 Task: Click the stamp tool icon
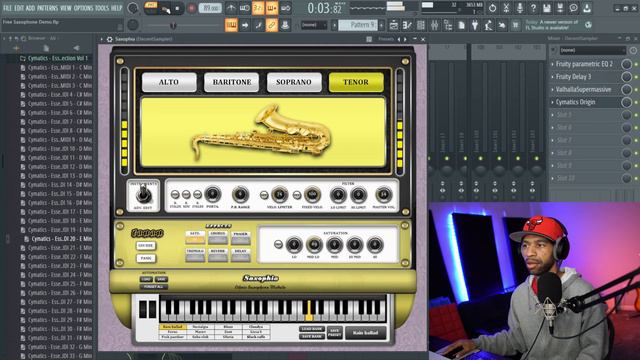click(285, 25)
